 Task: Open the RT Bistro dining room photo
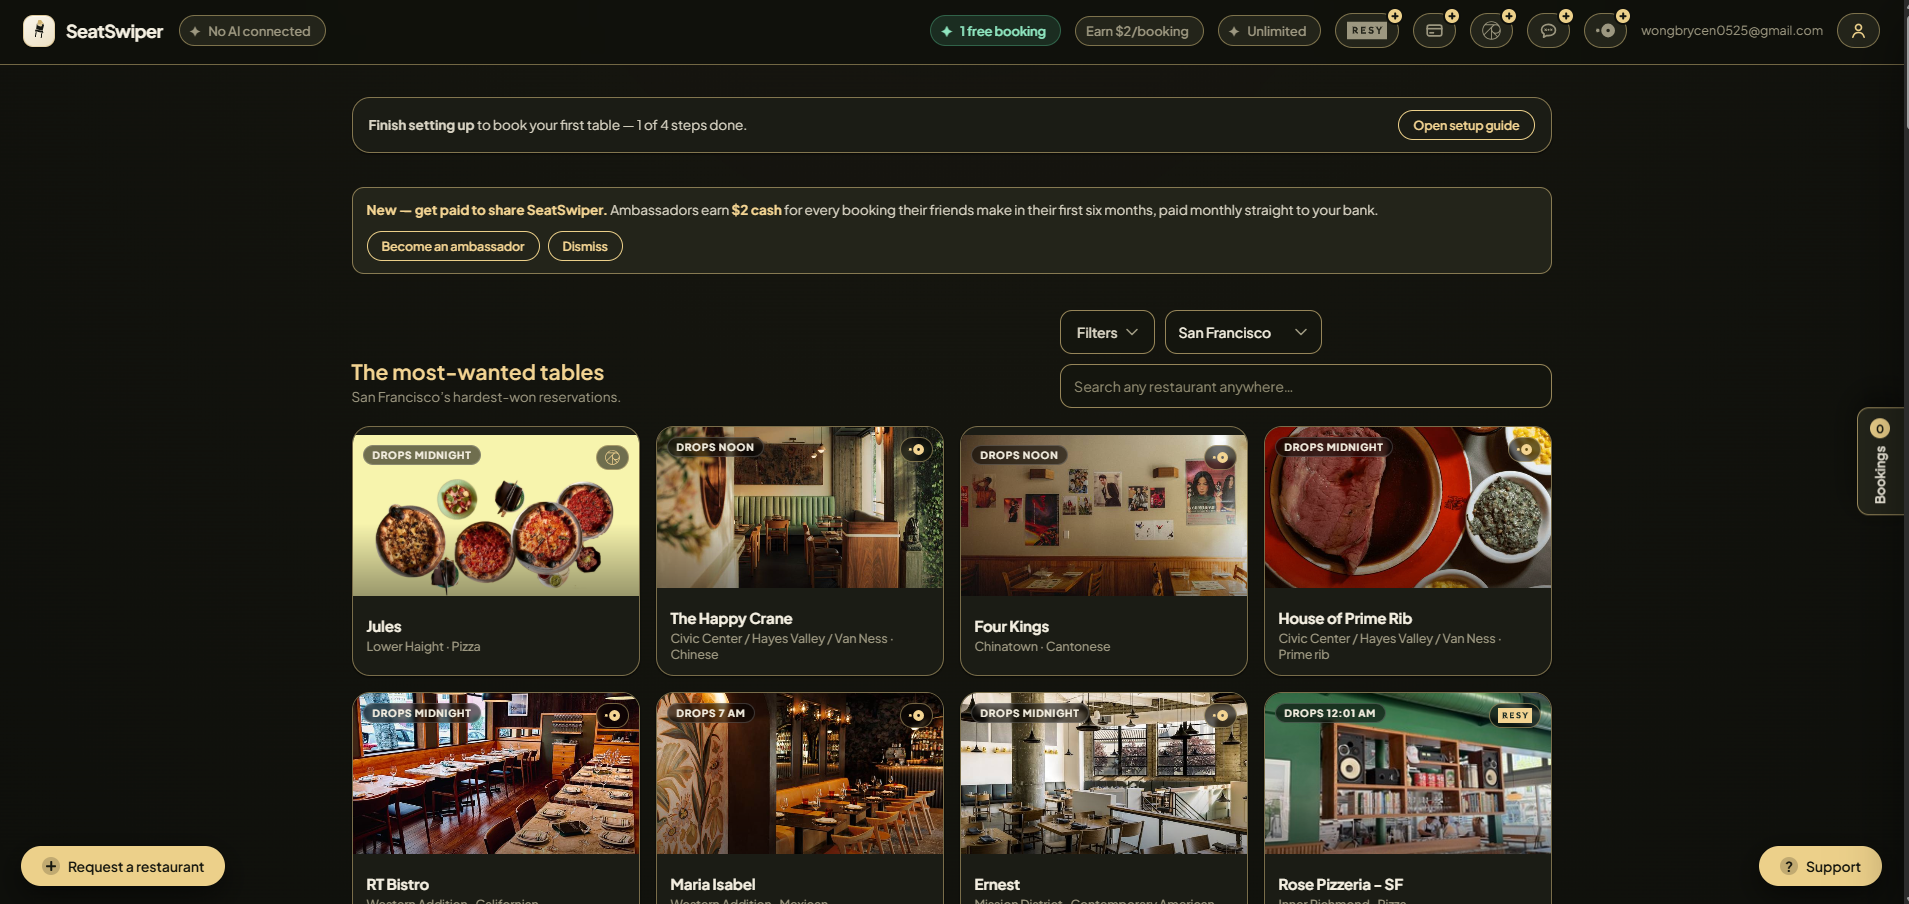[x=496, y=774]
